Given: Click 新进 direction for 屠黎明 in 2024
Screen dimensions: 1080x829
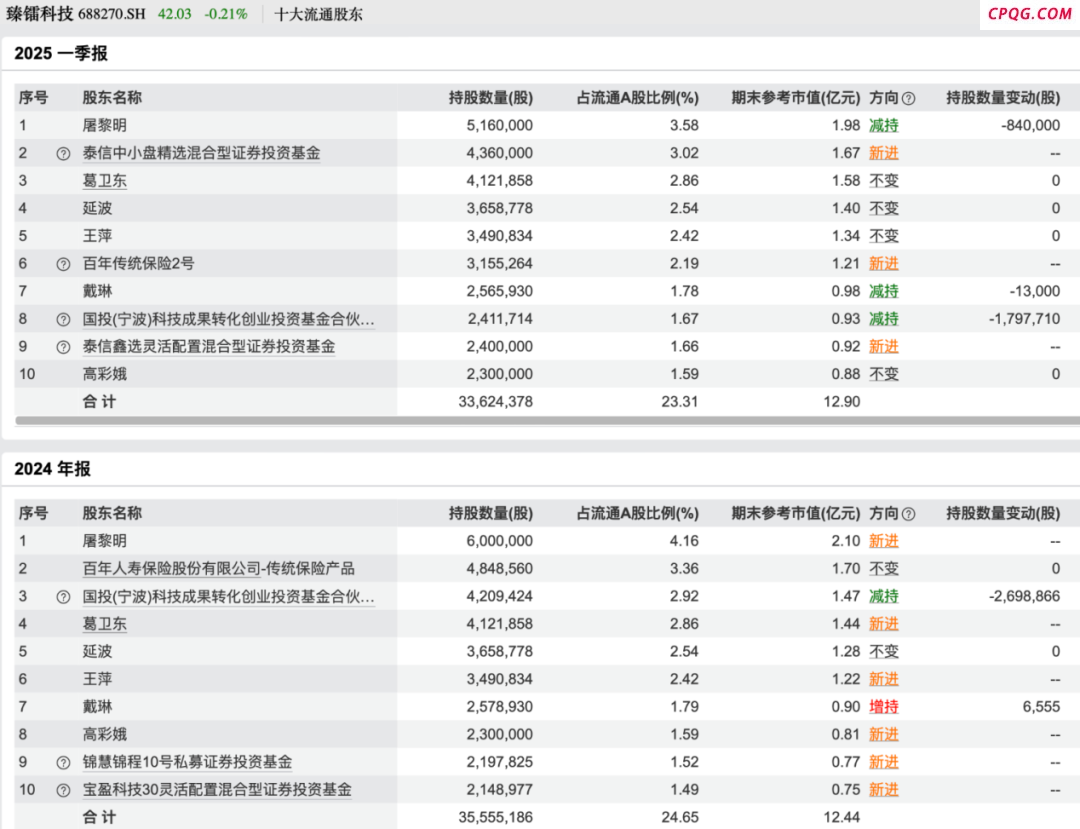Looking at the screenshot, I should point(884,541).
